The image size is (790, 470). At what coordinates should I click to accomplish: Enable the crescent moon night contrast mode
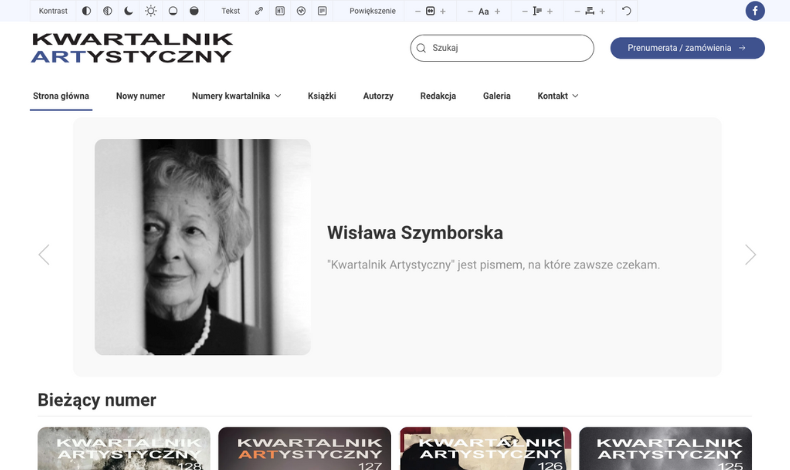point(129,11)
